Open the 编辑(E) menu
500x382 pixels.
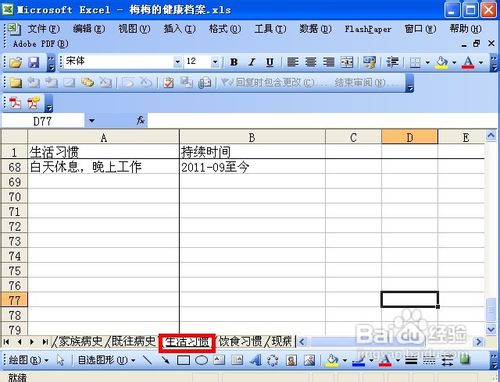[x=89, y=29]
